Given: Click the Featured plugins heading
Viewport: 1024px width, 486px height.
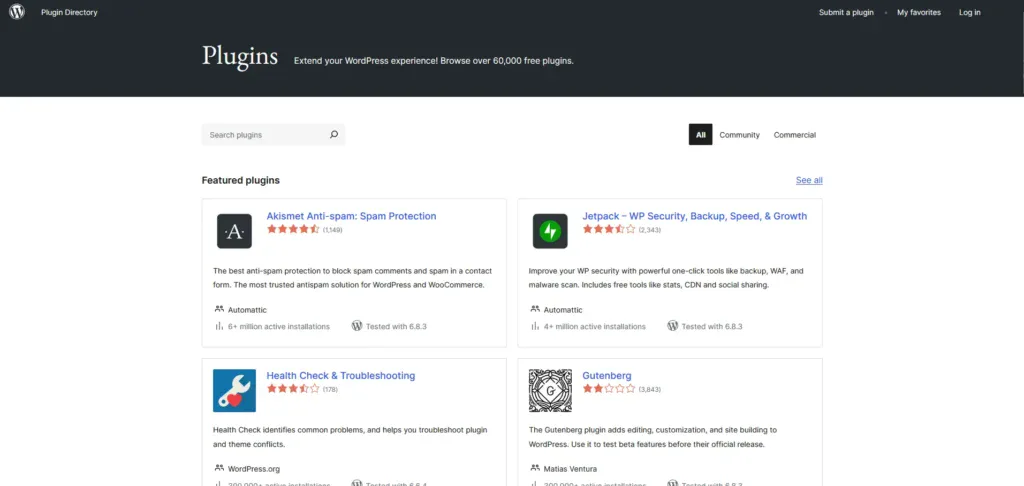Looking at the screenshot, I should pyautogui.click(x=241, y=180).
